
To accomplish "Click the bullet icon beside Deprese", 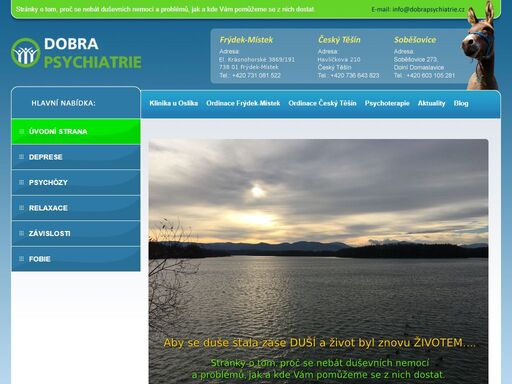I will pyautogui.click(x=22, y=157).
